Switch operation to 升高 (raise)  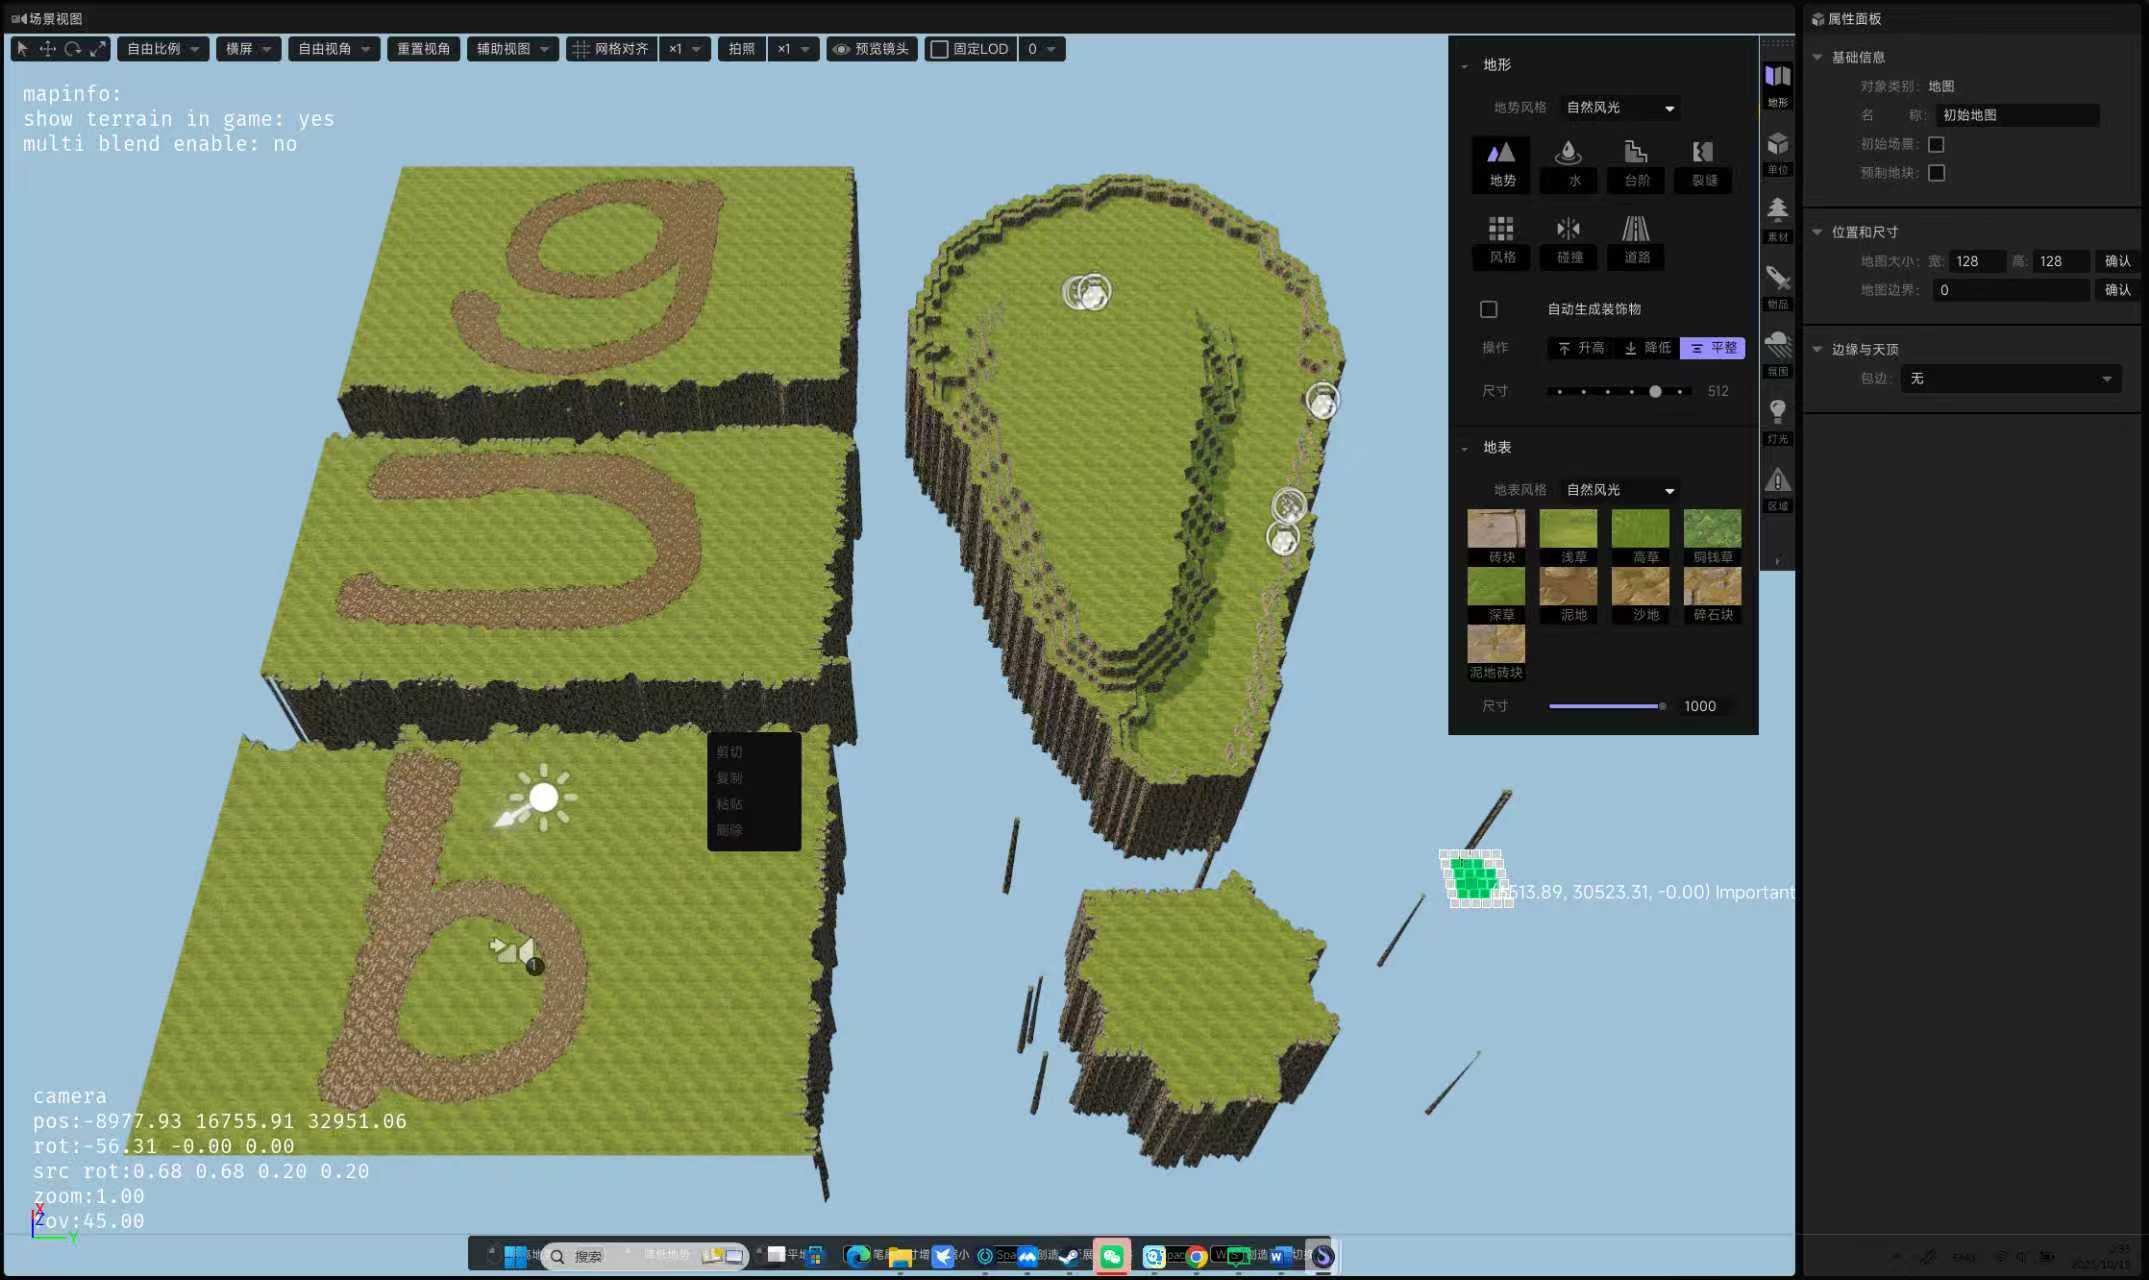(1581, 348)
